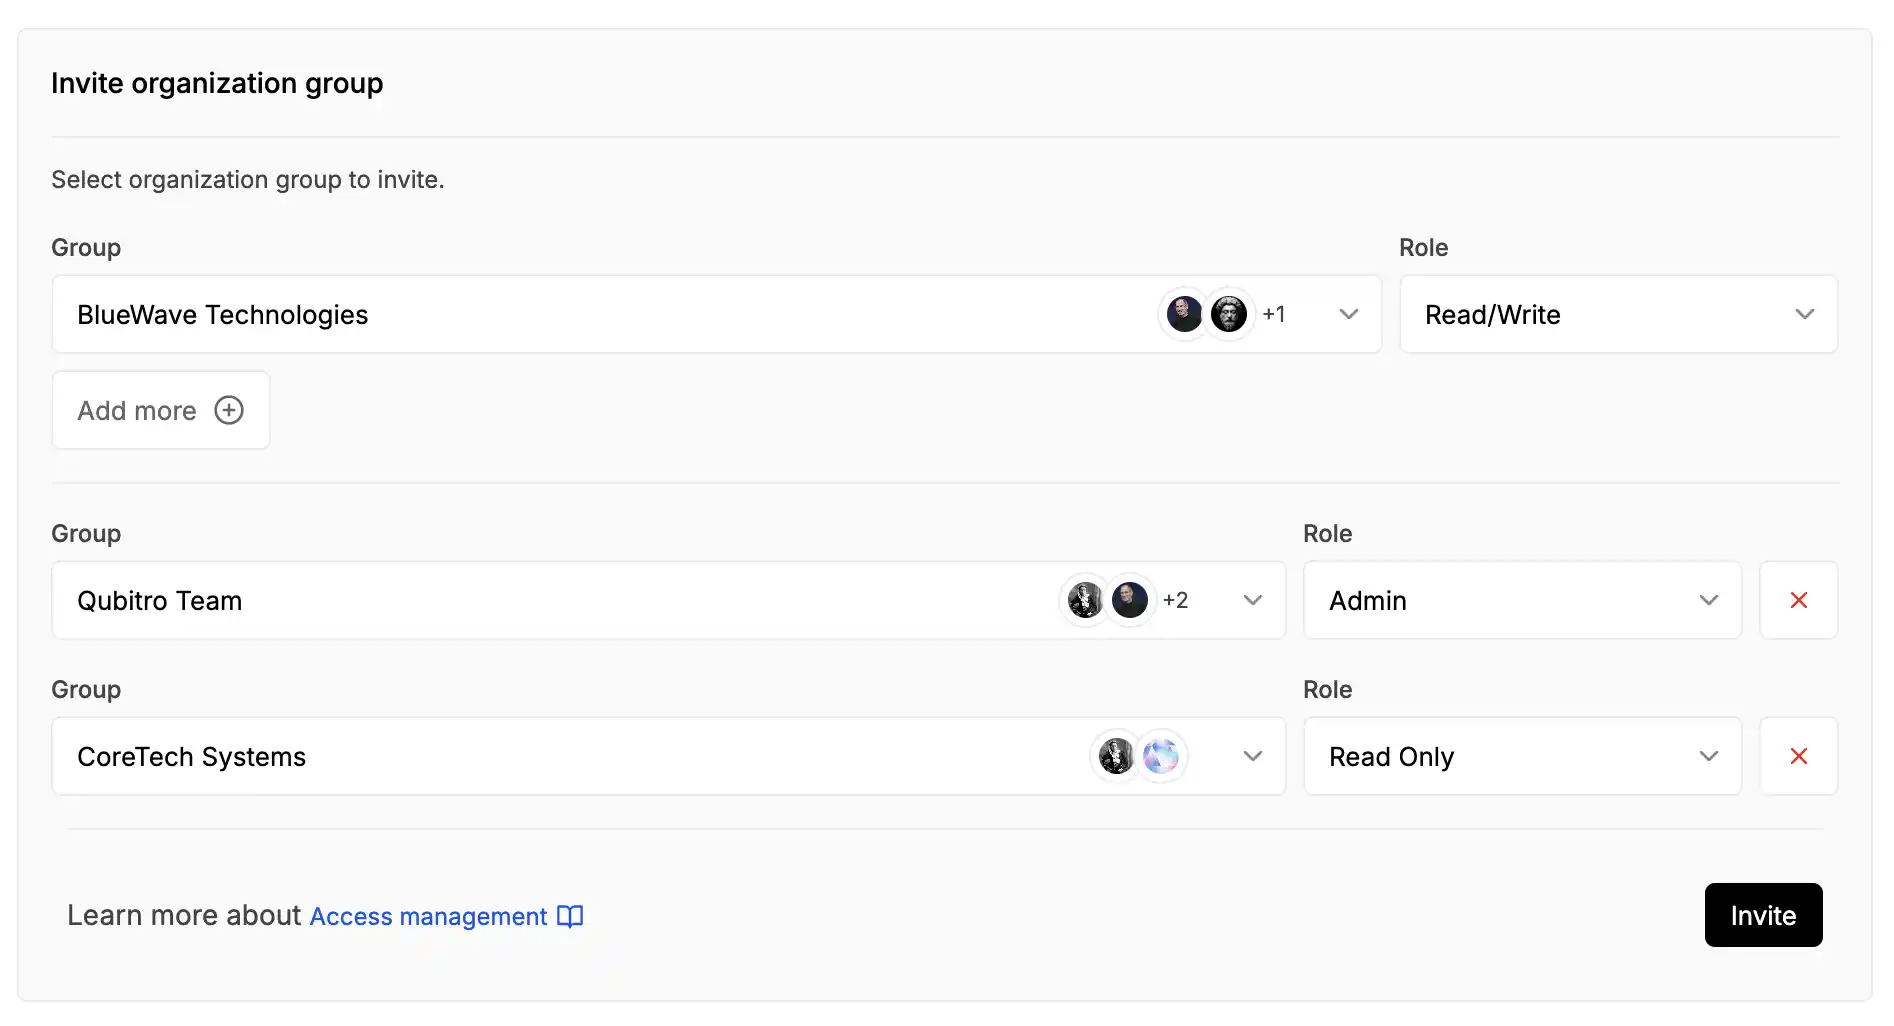Click first avatar in CoreTech Systems row

coord(1116,756)
